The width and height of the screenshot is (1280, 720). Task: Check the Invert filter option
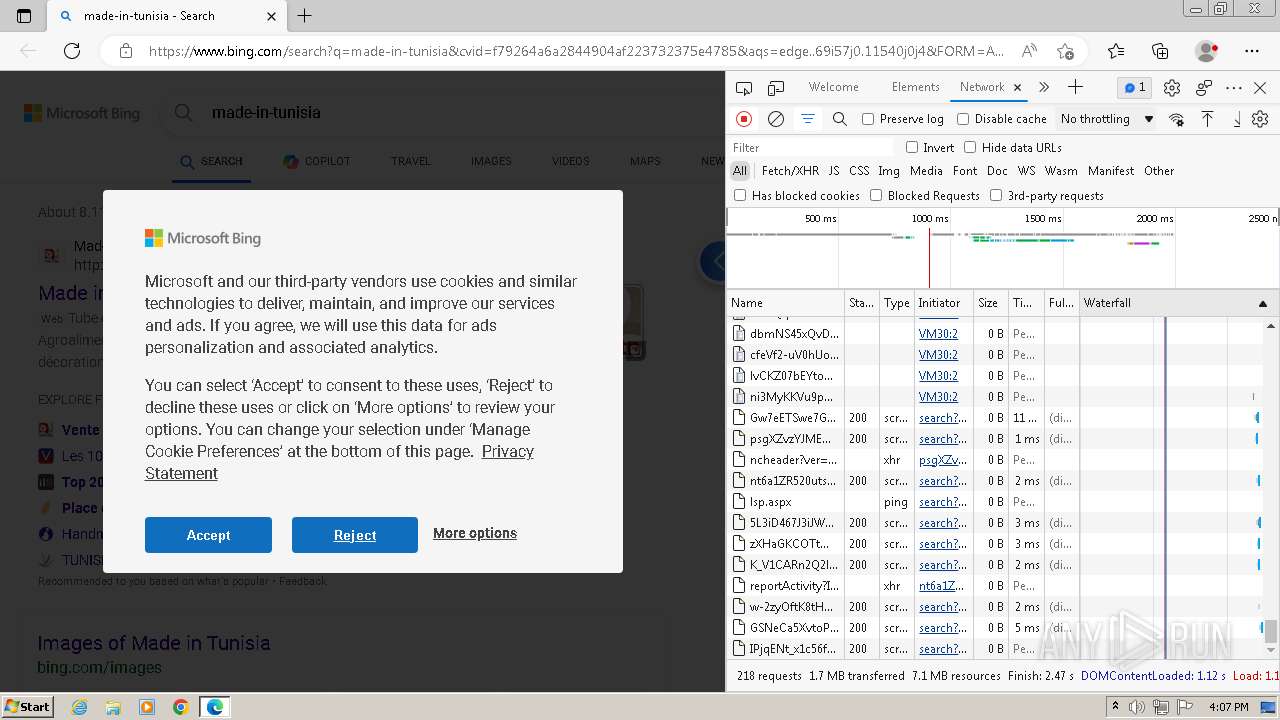coord(912,148)
